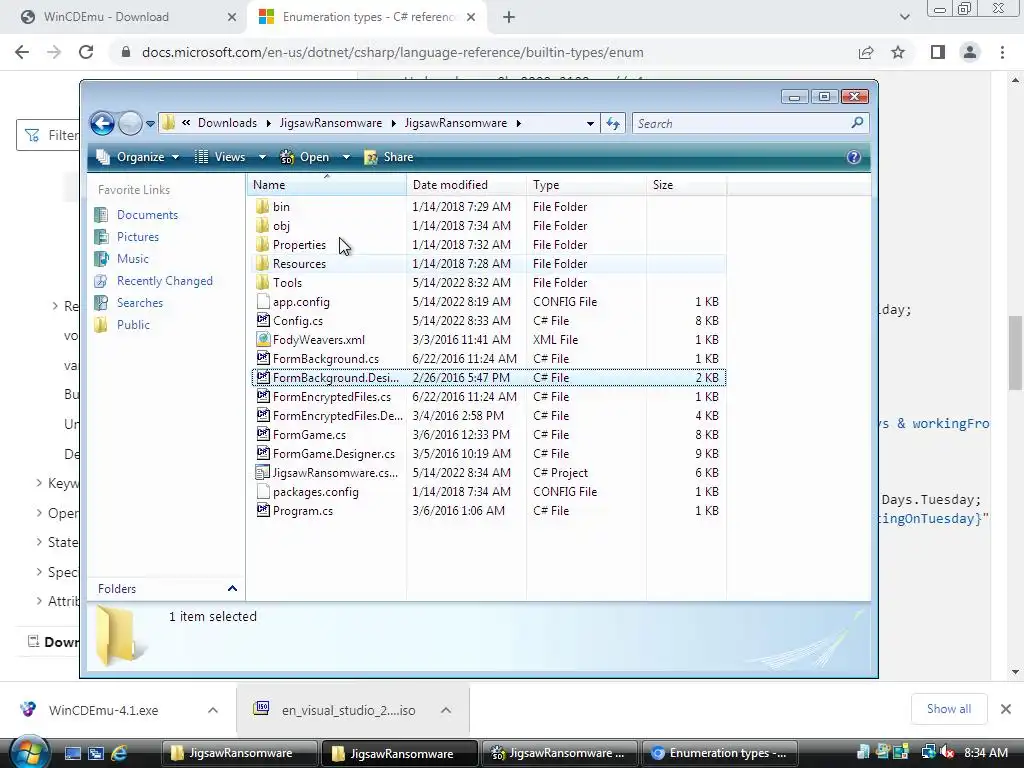1024x768 pixels.
Task: Sort files by Size column header
Action: 686,185
